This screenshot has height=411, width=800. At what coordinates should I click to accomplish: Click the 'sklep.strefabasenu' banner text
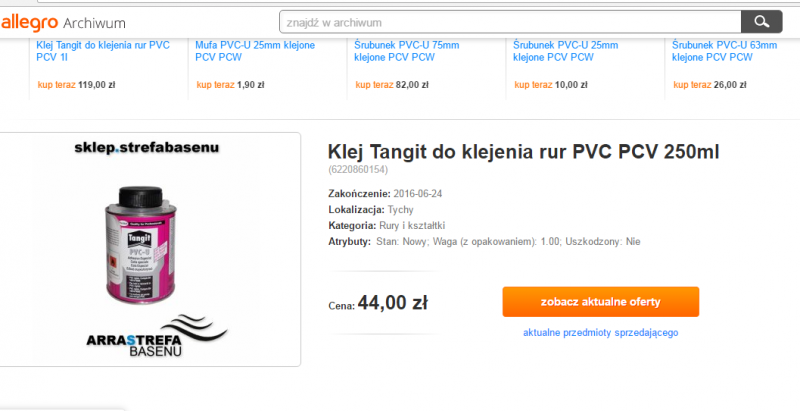pyautogui.click(x=146, y=148)
